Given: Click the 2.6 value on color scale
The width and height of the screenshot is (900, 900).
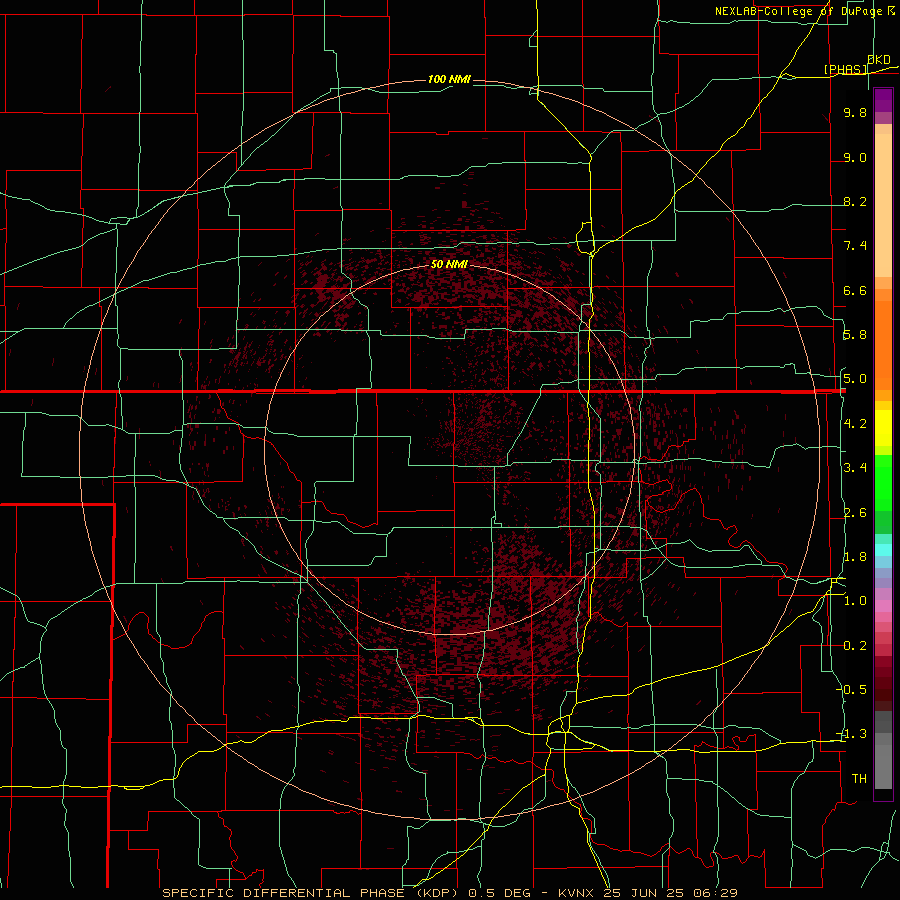Looking at the screenshot, I should coord(855,513).
